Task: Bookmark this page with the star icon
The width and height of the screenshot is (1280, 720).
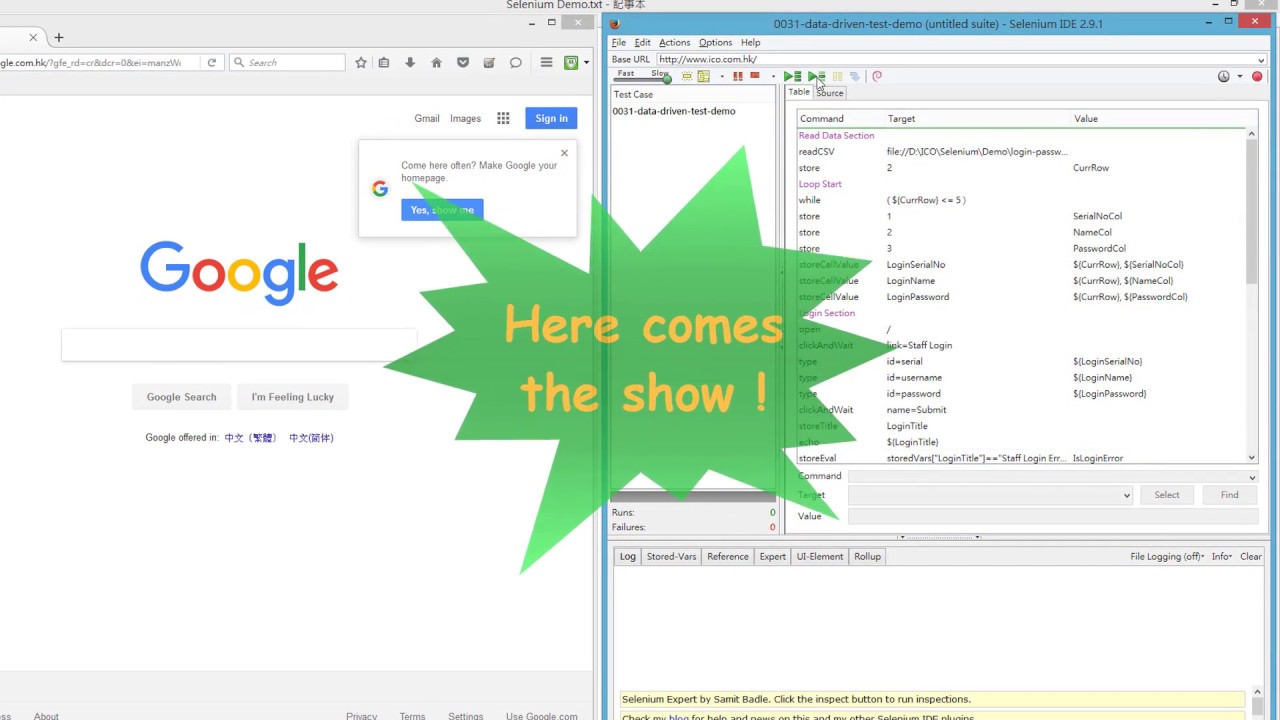Action: click(361, 62)
